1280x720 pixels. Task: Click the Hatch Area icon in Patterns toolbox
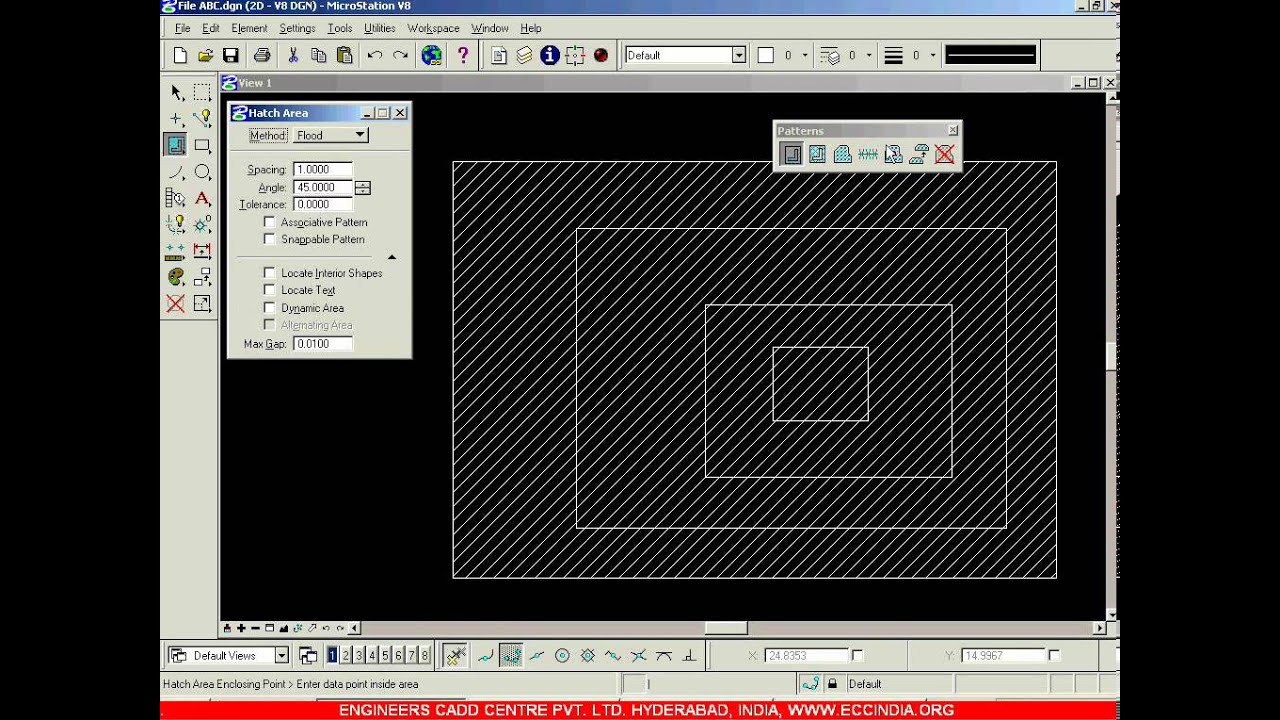pos(791,154)
